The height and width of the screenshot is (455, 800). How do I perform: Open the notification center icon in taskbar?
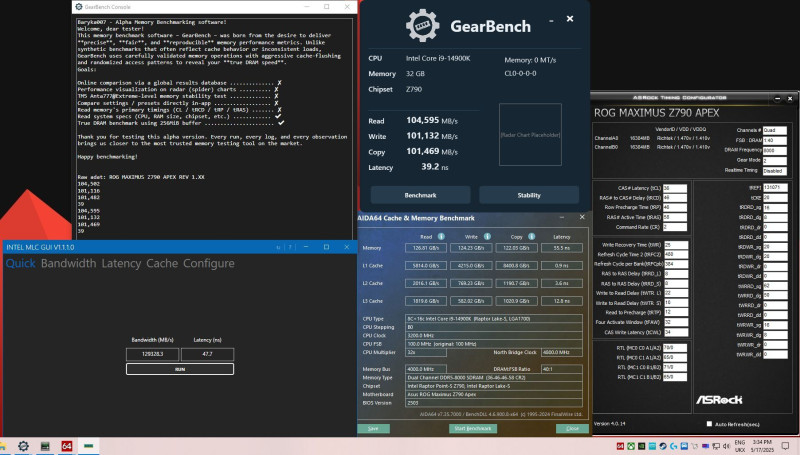click(785, 446)
